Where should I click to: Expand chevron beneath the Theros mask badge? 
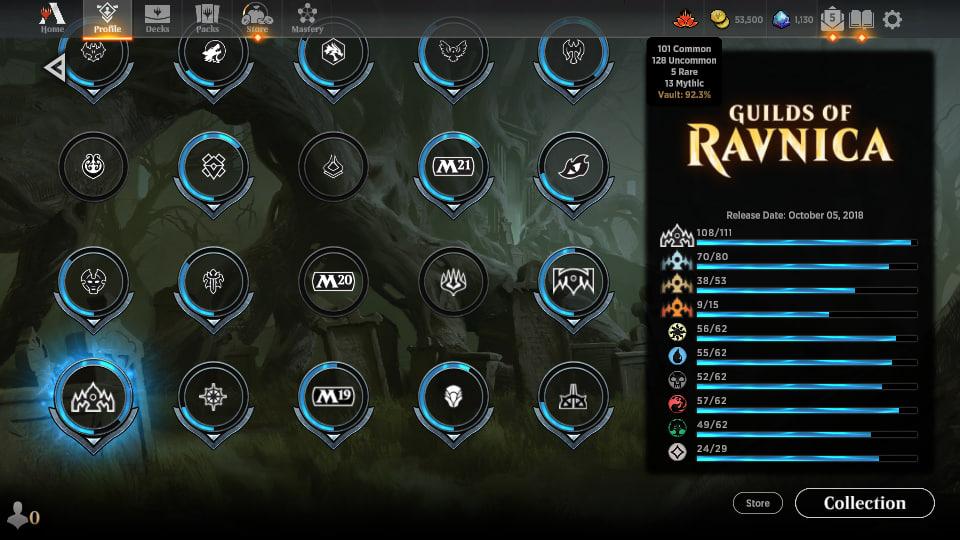93,323
